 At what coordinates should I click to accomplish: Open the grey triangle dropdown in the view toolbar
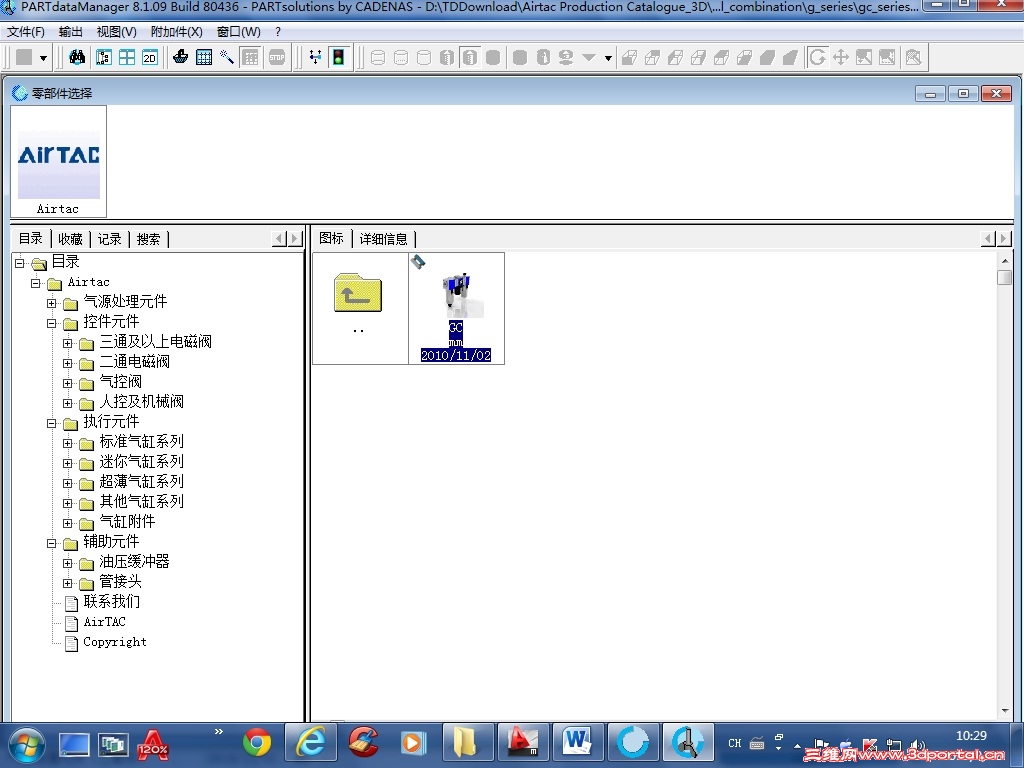pyautogui.click(x=588, y=57)
